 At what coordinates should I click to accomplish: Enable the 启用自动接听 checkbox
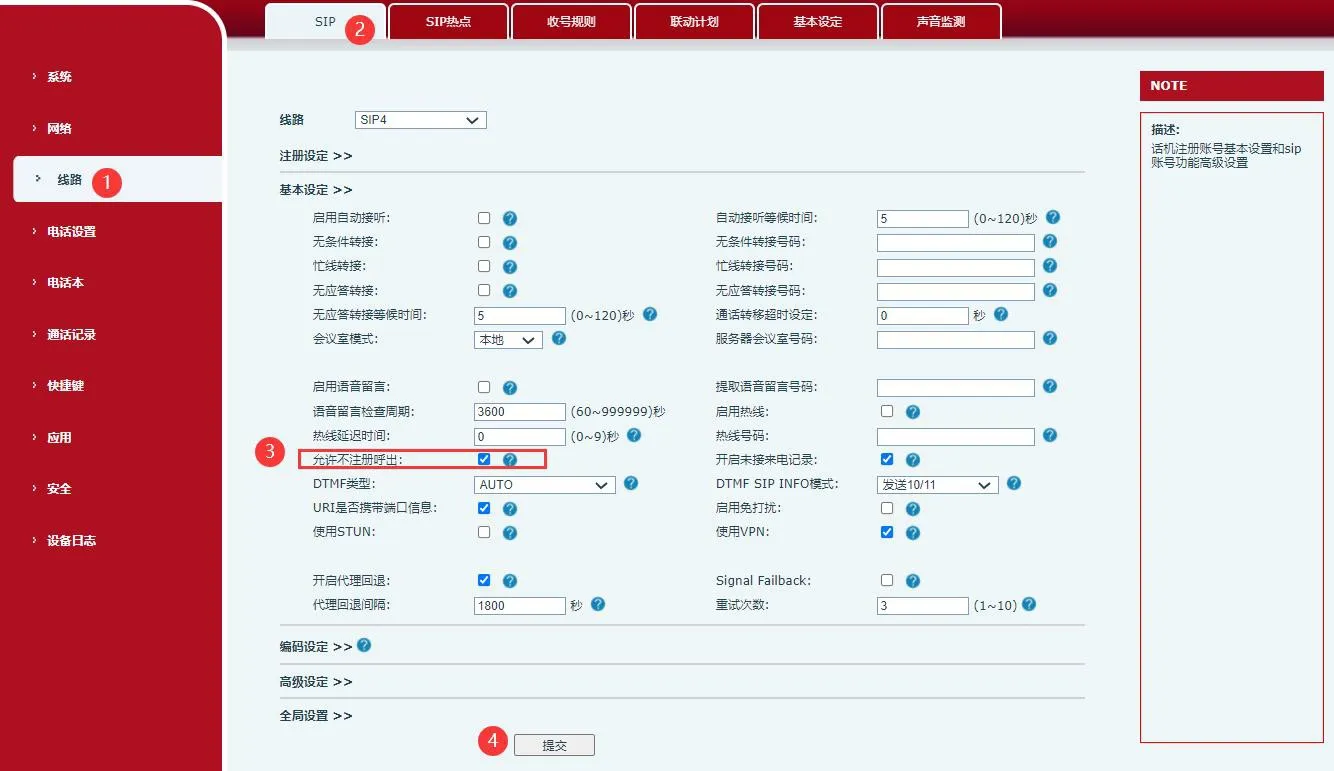point(484,217)
